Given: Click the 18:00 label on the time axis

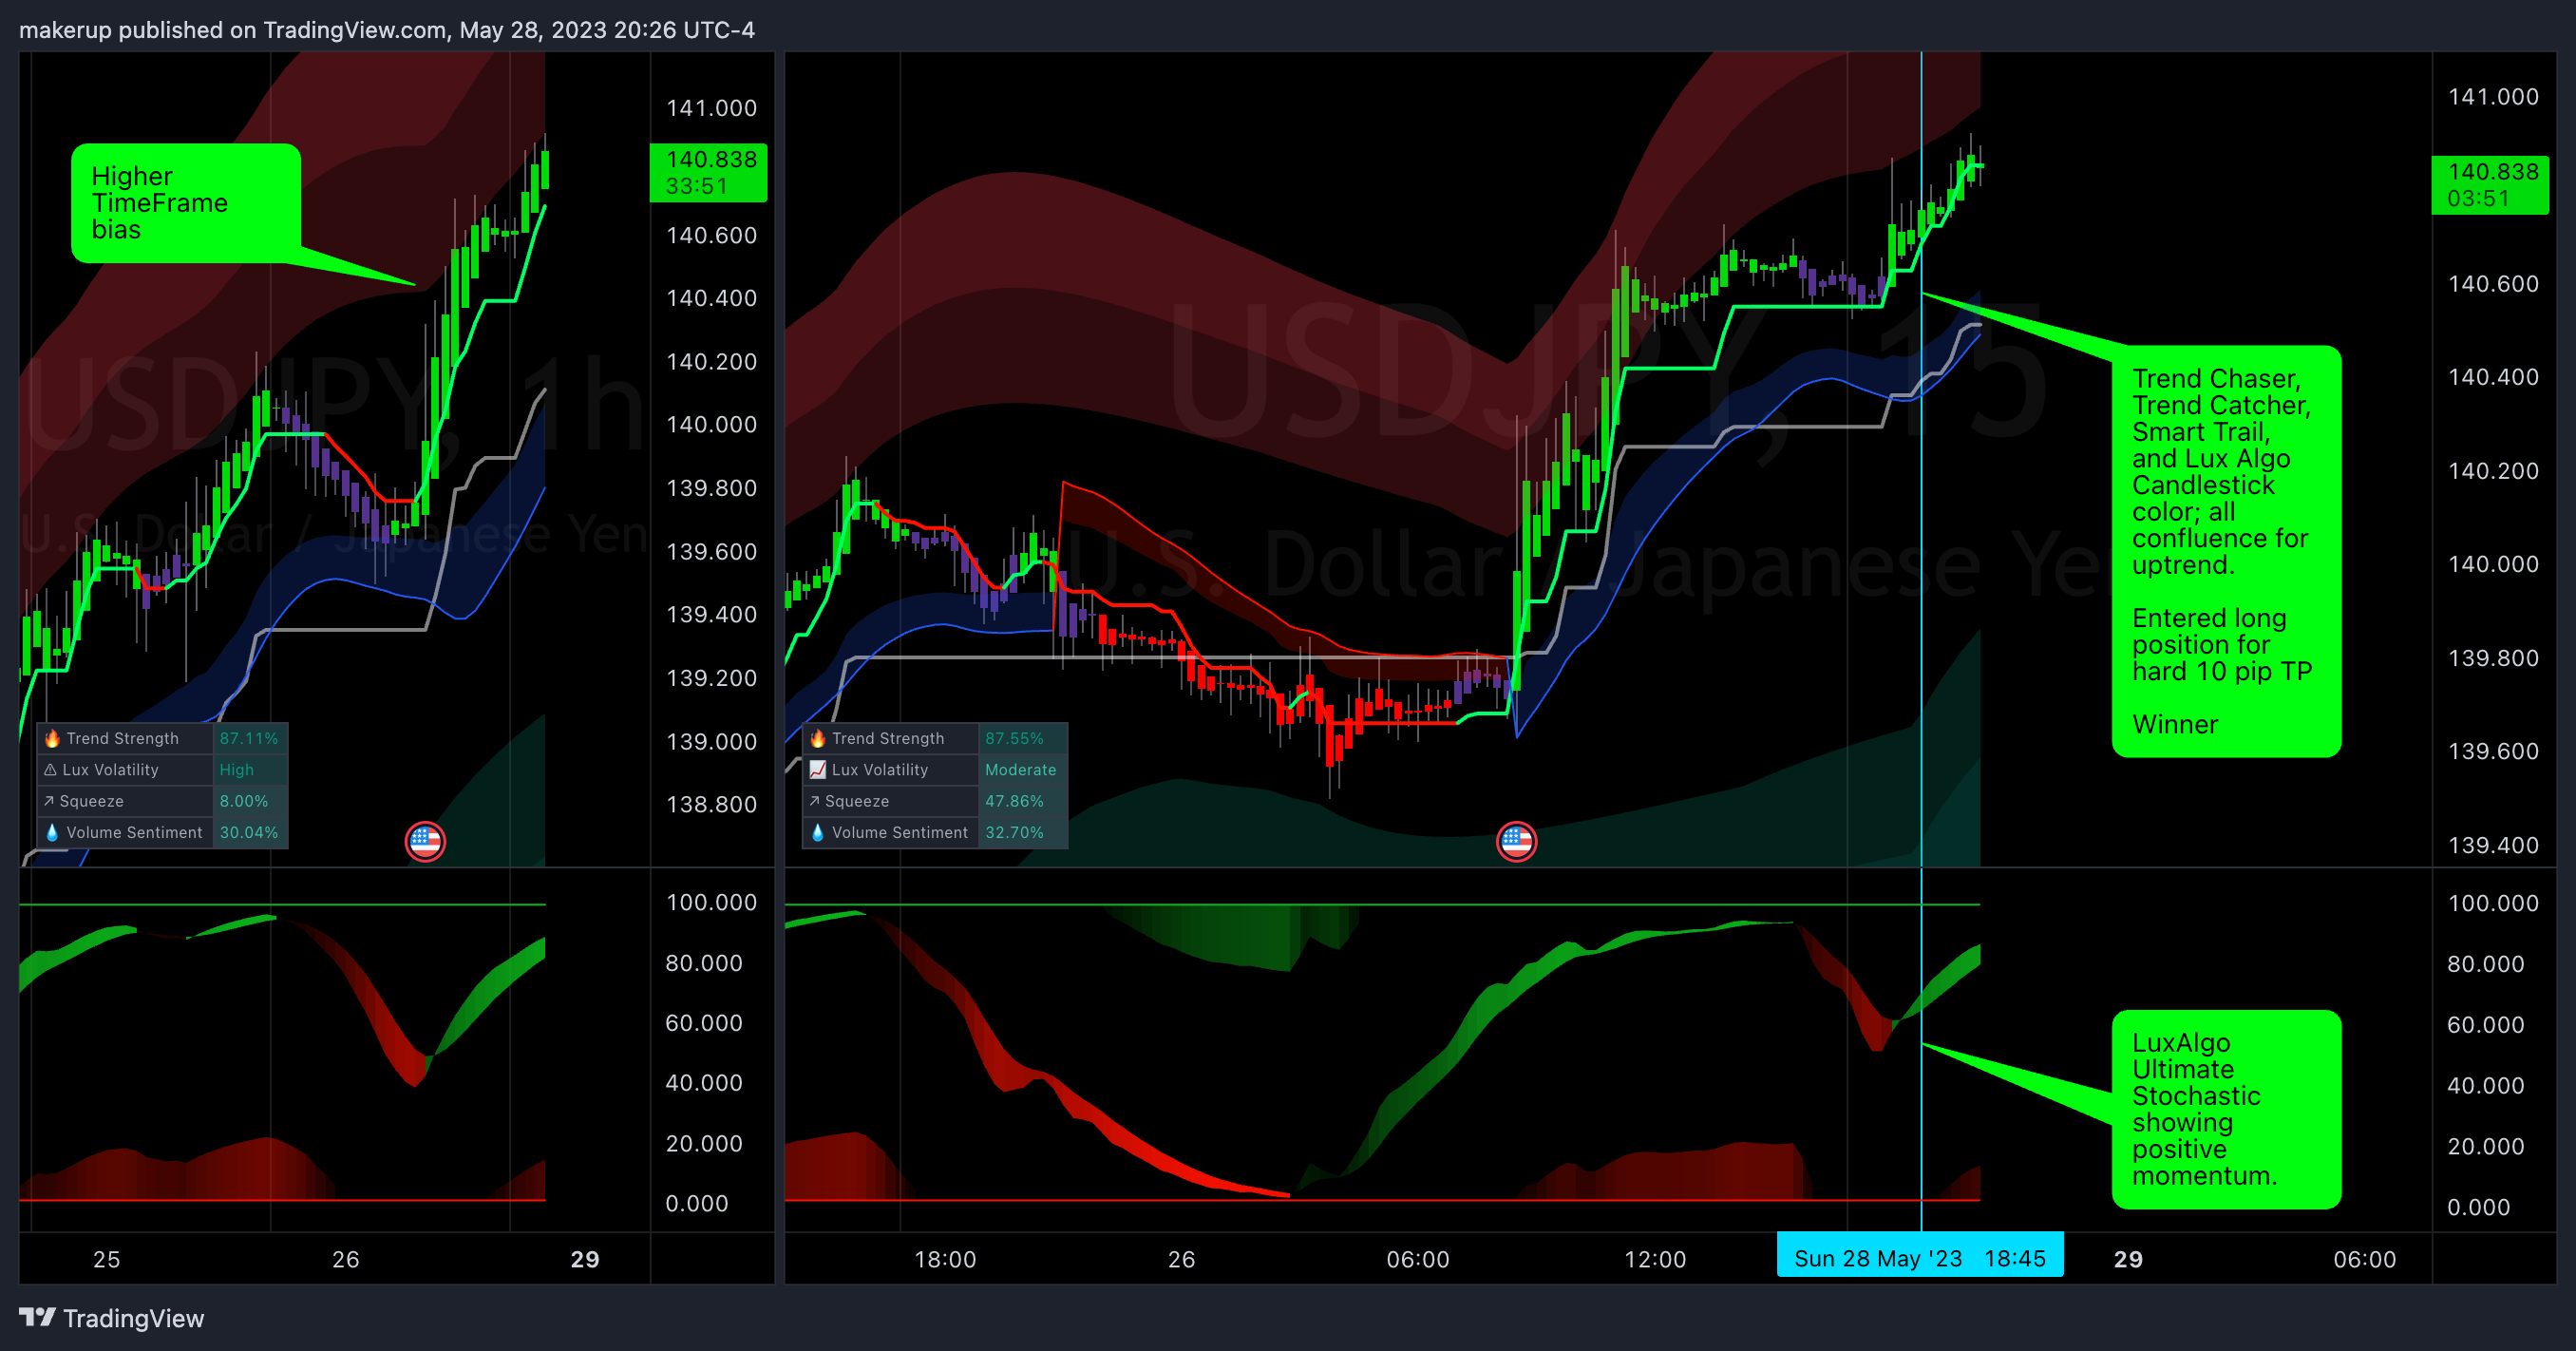Looking at the screenshot, I should [x=945, y=1259].
